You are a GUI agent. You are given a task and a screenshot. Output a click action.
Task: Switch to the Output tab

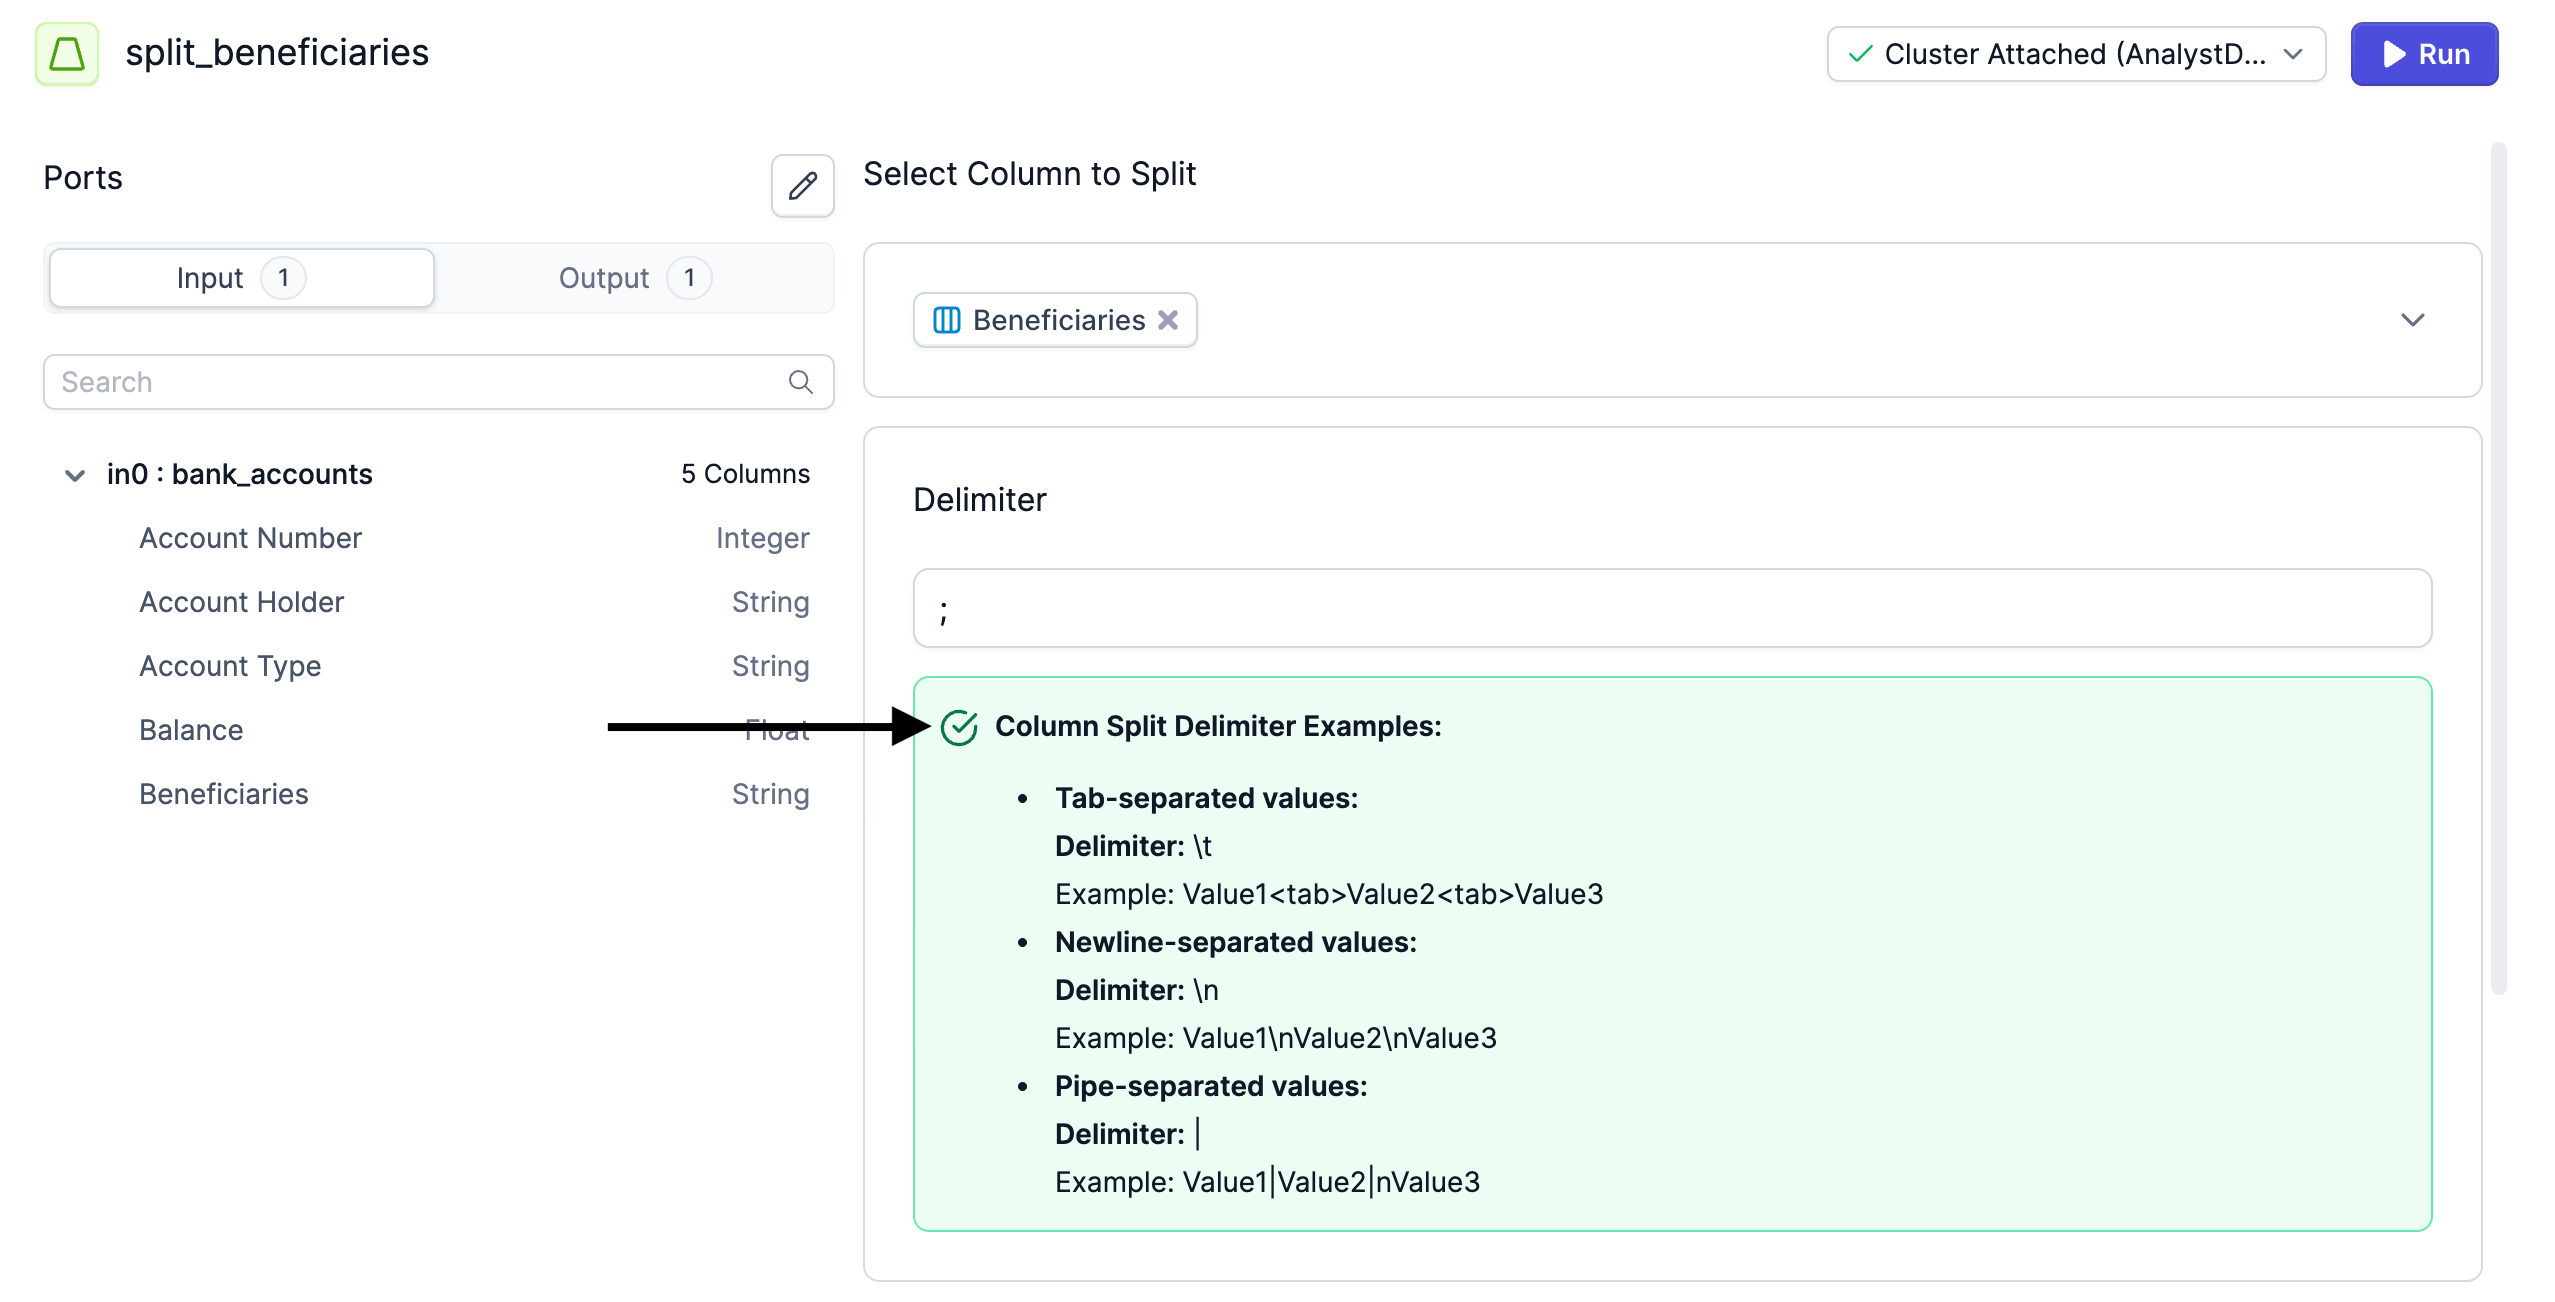634,278
